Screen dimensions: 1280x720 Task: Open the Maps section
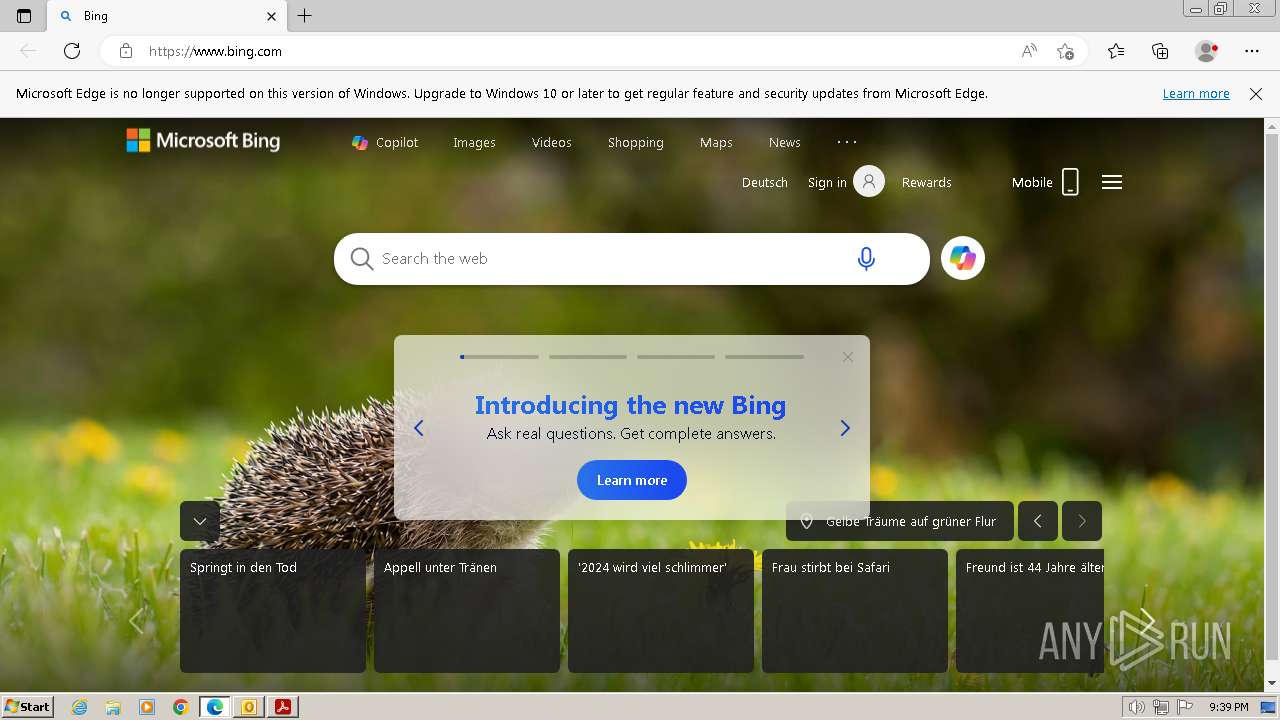716,142
